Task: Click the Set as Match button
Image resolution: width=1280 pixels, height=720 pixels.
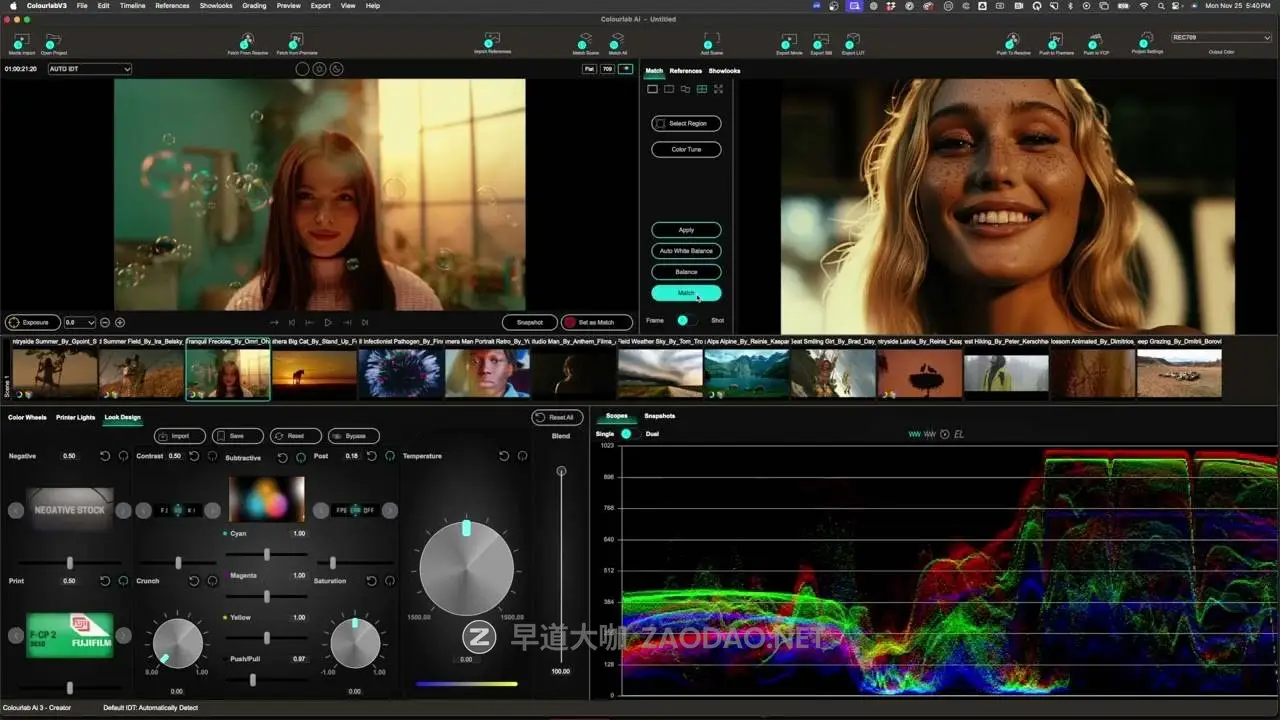Action: (x=597, y=323)
